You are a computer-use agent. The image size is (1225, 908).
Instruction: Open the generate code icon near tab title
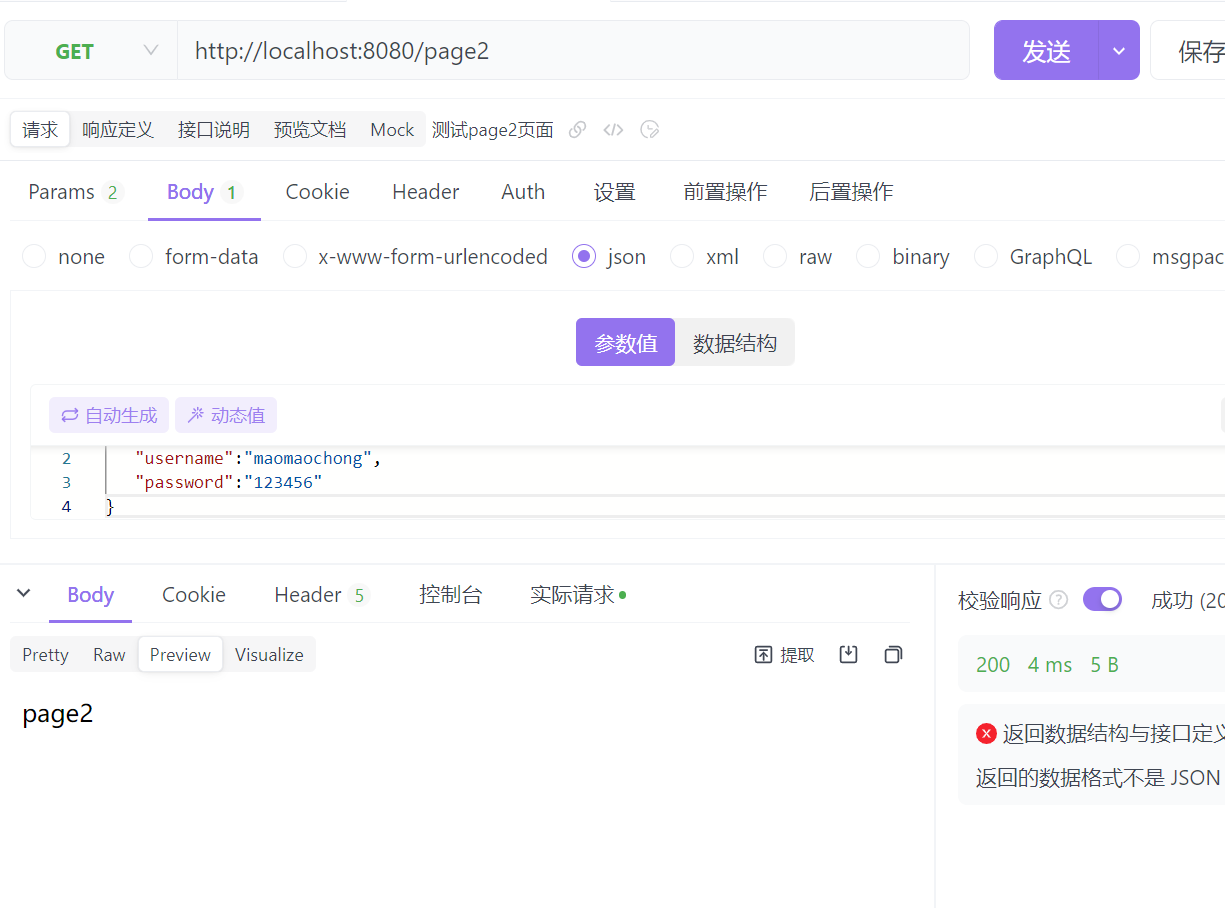(613, 129)
